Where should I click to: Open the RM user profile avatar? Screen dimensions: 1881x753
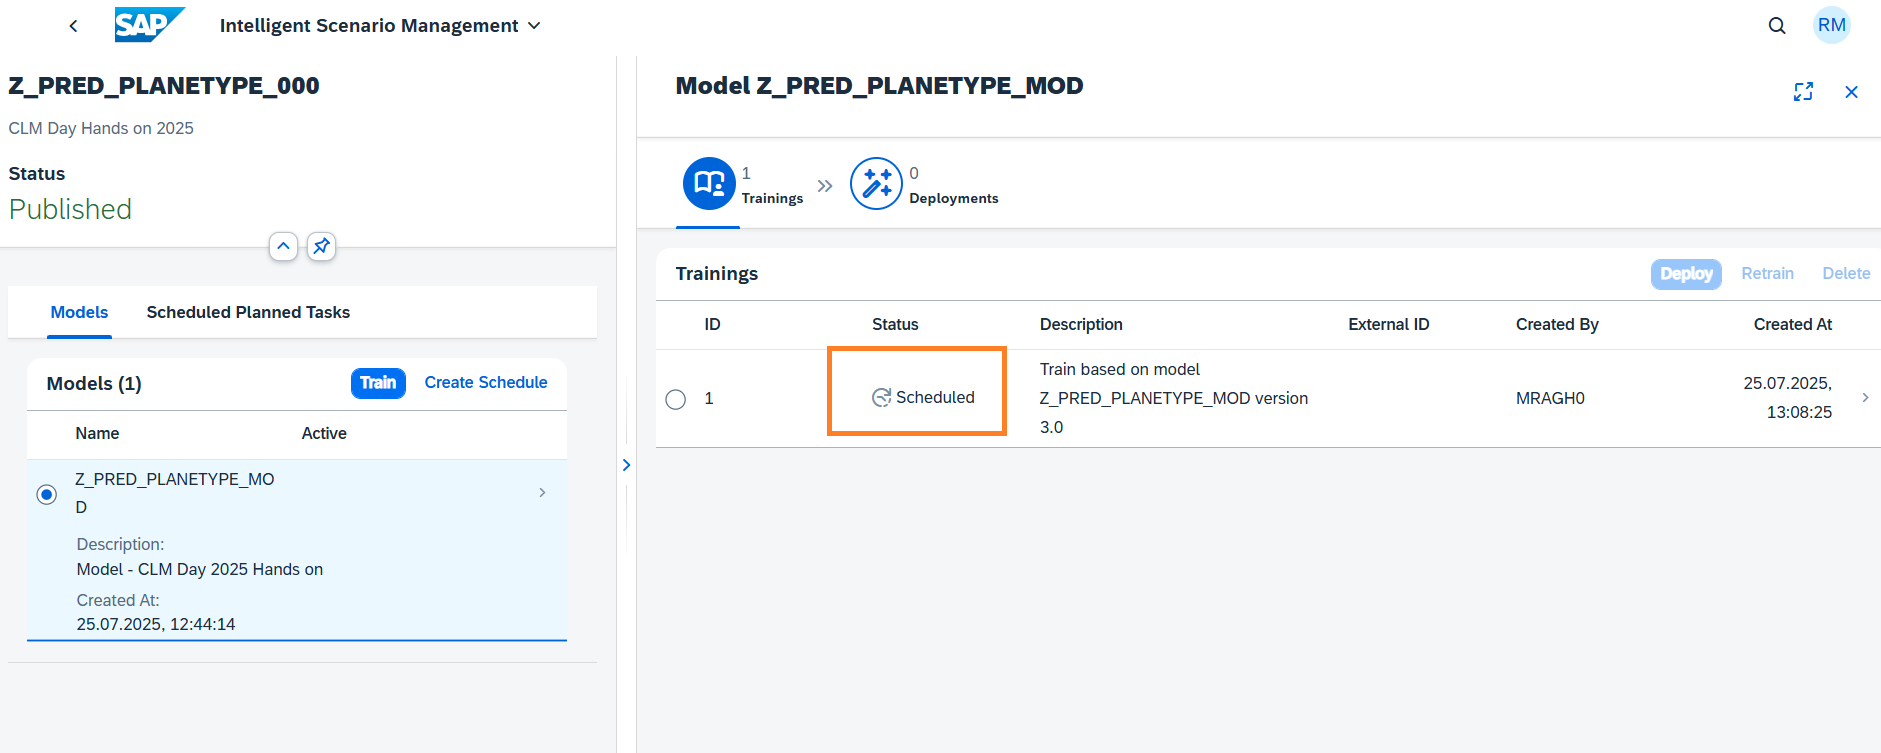coord(1831,26)
